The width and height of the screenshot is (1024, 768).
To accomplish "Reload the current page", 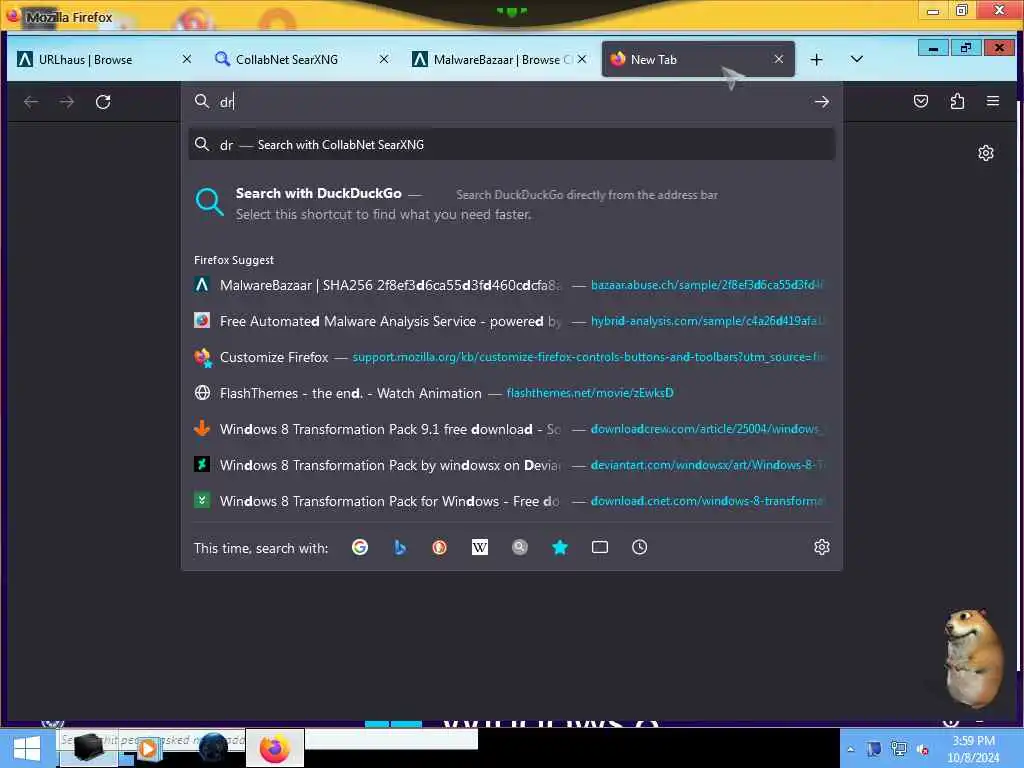I will pos(103,102).
